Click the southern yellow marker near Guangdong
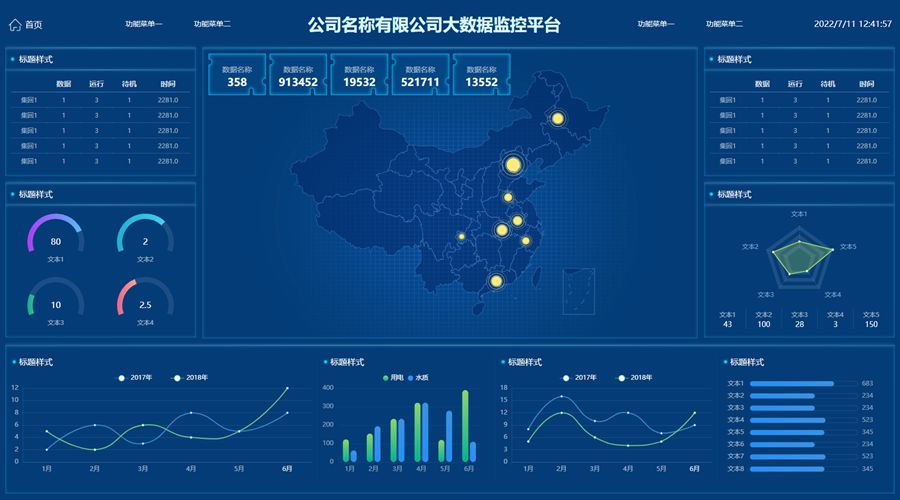Image resolution: width=900 pixels, height=500 pixels. tap(494, 281)
